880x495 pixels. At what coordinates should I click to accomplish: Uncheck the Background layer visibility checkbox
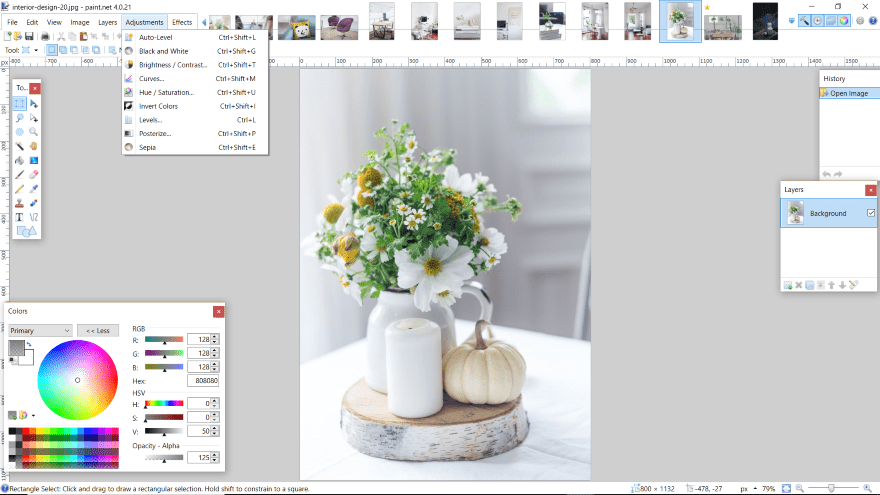point(870,213)
